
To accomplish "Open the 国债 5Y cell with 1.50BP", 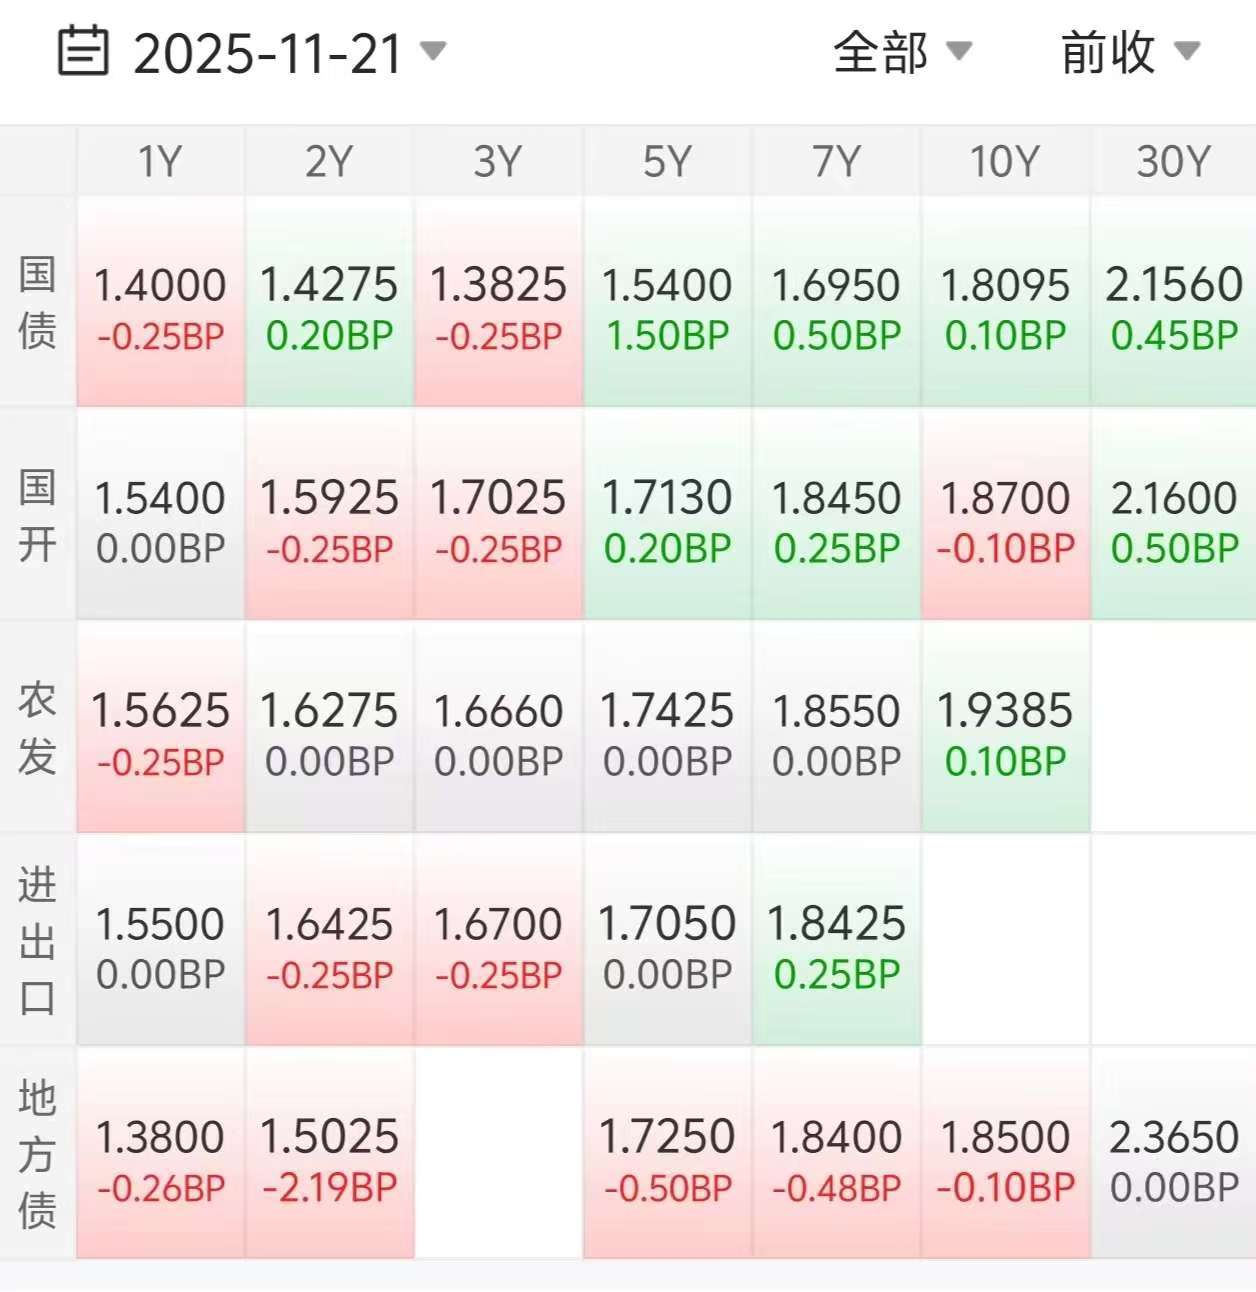I will 667,302.
